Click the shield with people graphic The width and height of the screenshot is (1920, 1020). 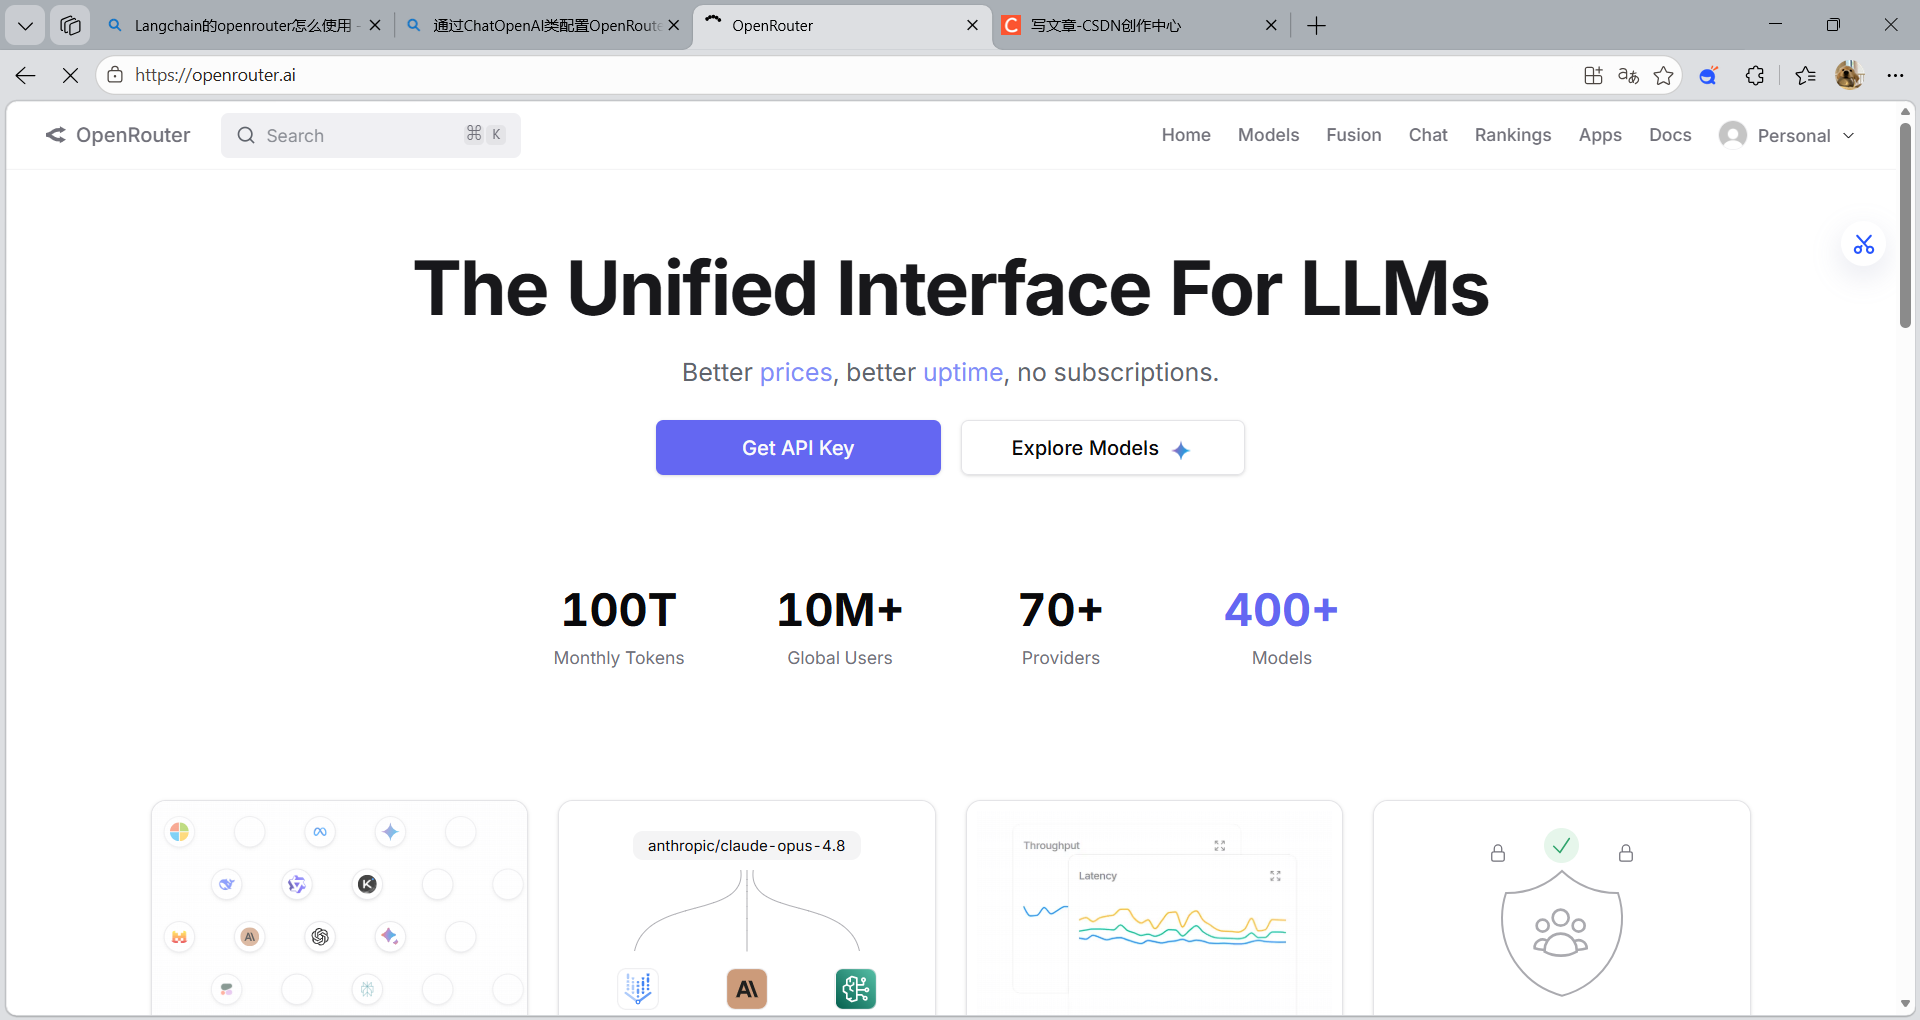(x=1561, y=932)
